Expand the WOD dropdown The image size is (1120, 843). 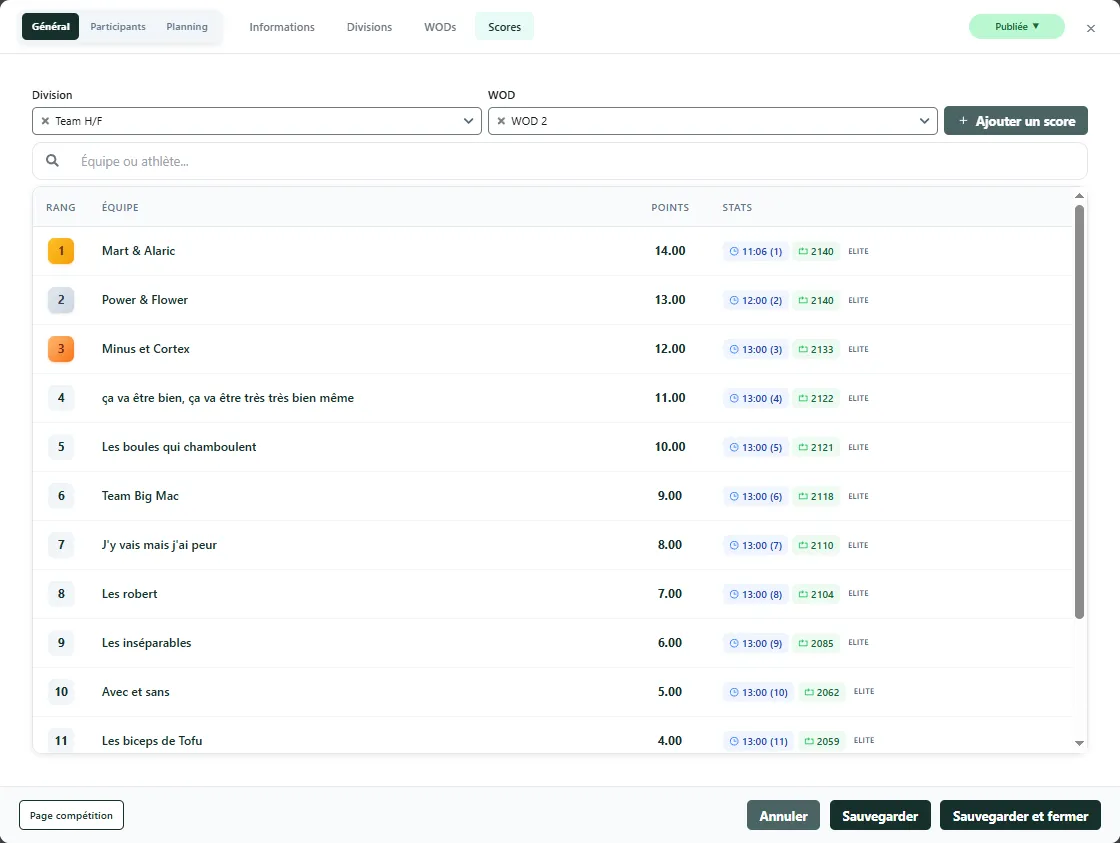(x=924, y=121)
